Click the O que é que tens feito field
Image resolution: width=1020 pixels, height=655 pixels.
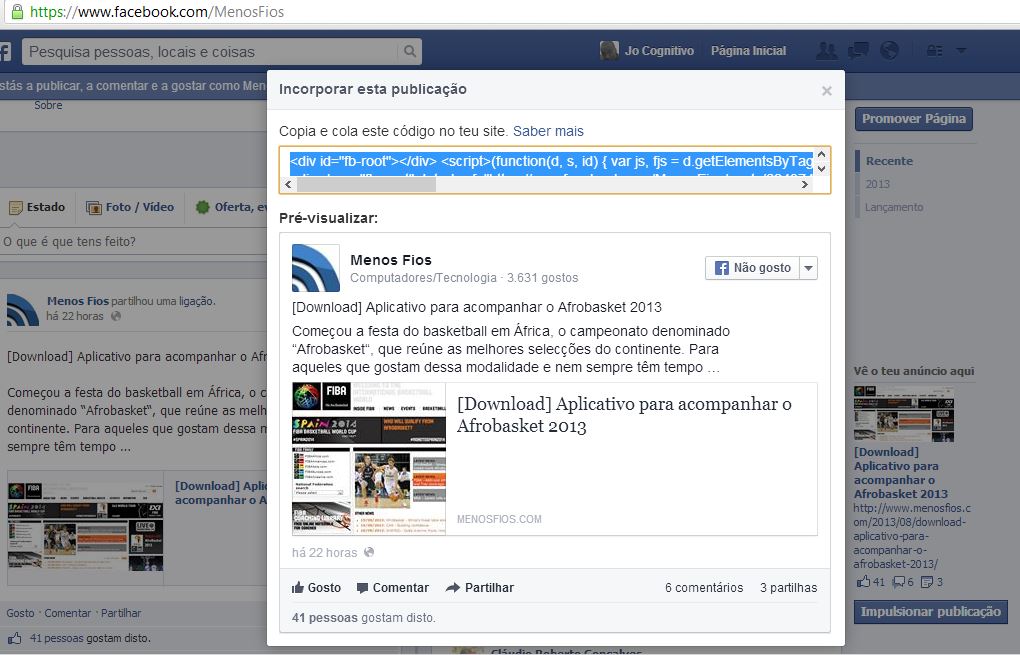point(133,242)
